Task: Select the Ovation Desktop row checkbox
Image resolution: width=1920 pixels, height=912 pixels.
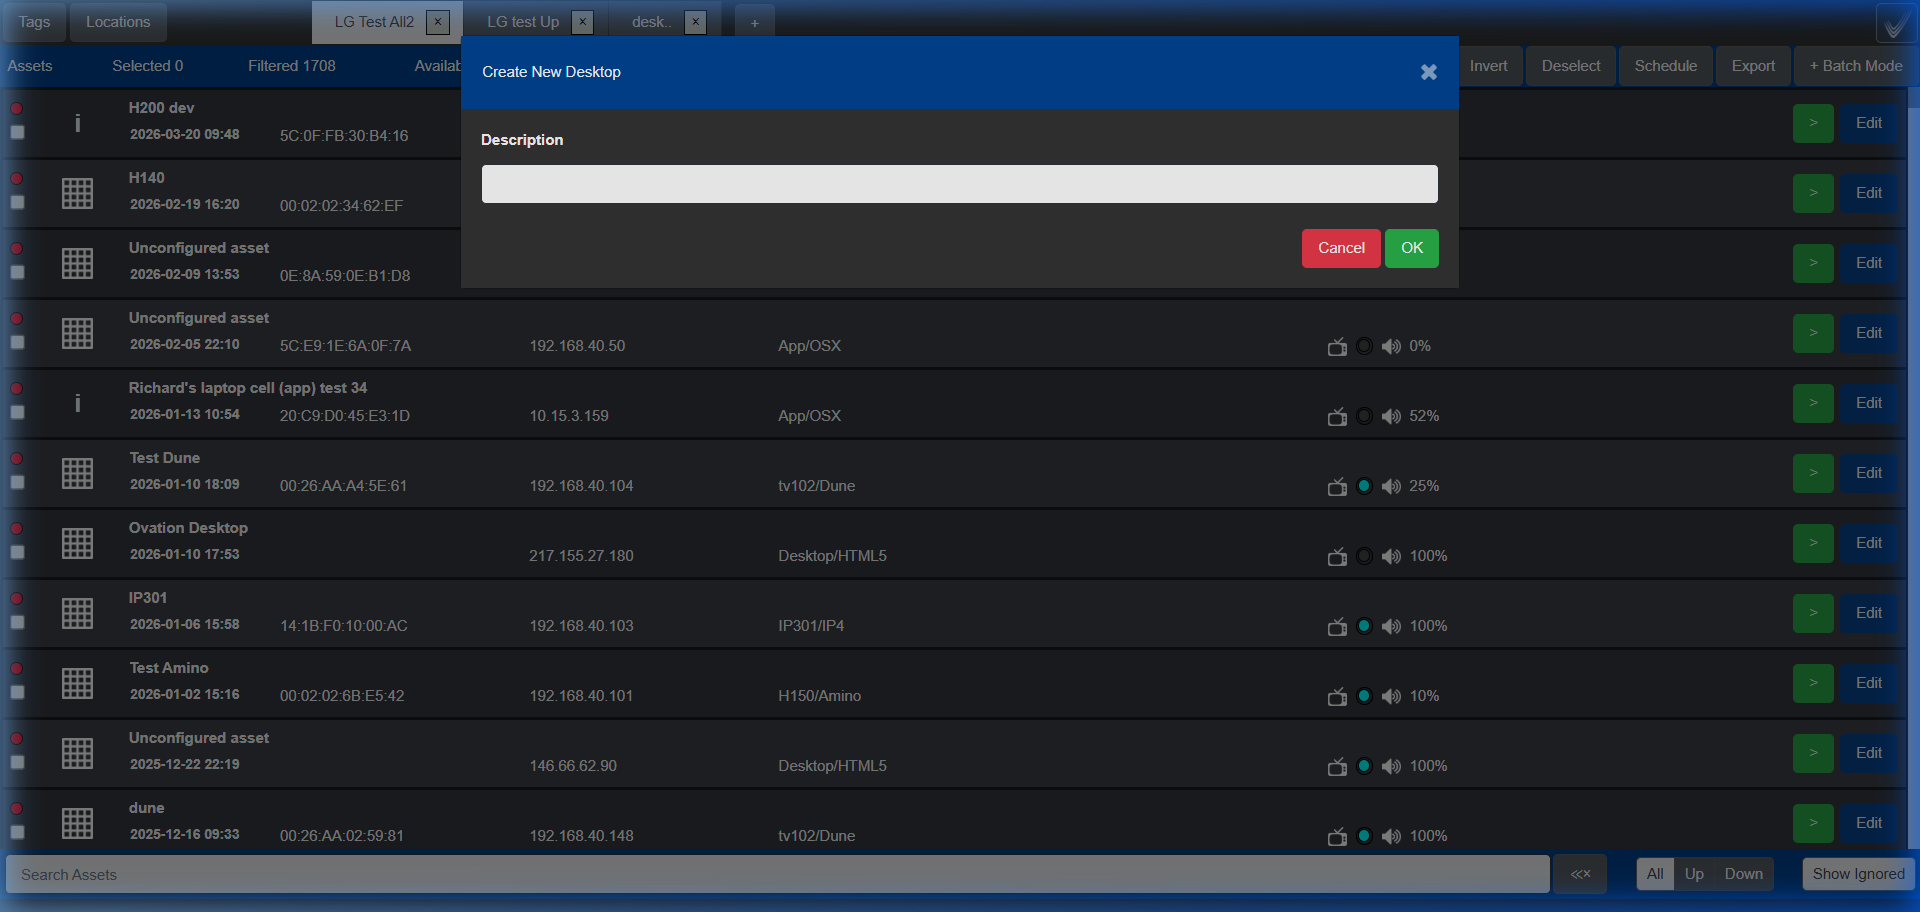Action: pyautogui.click(x=18, y=552)
